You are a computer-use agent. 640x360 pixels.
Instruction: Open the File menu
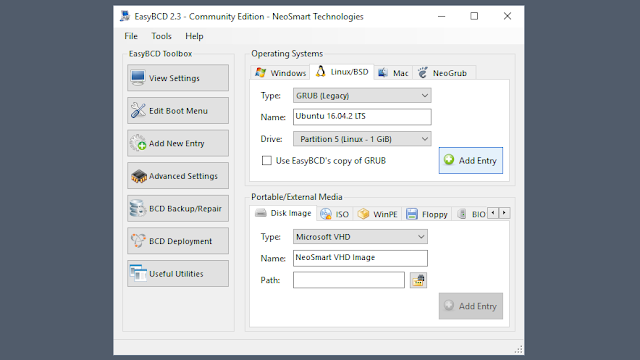(x=131, y=36)
